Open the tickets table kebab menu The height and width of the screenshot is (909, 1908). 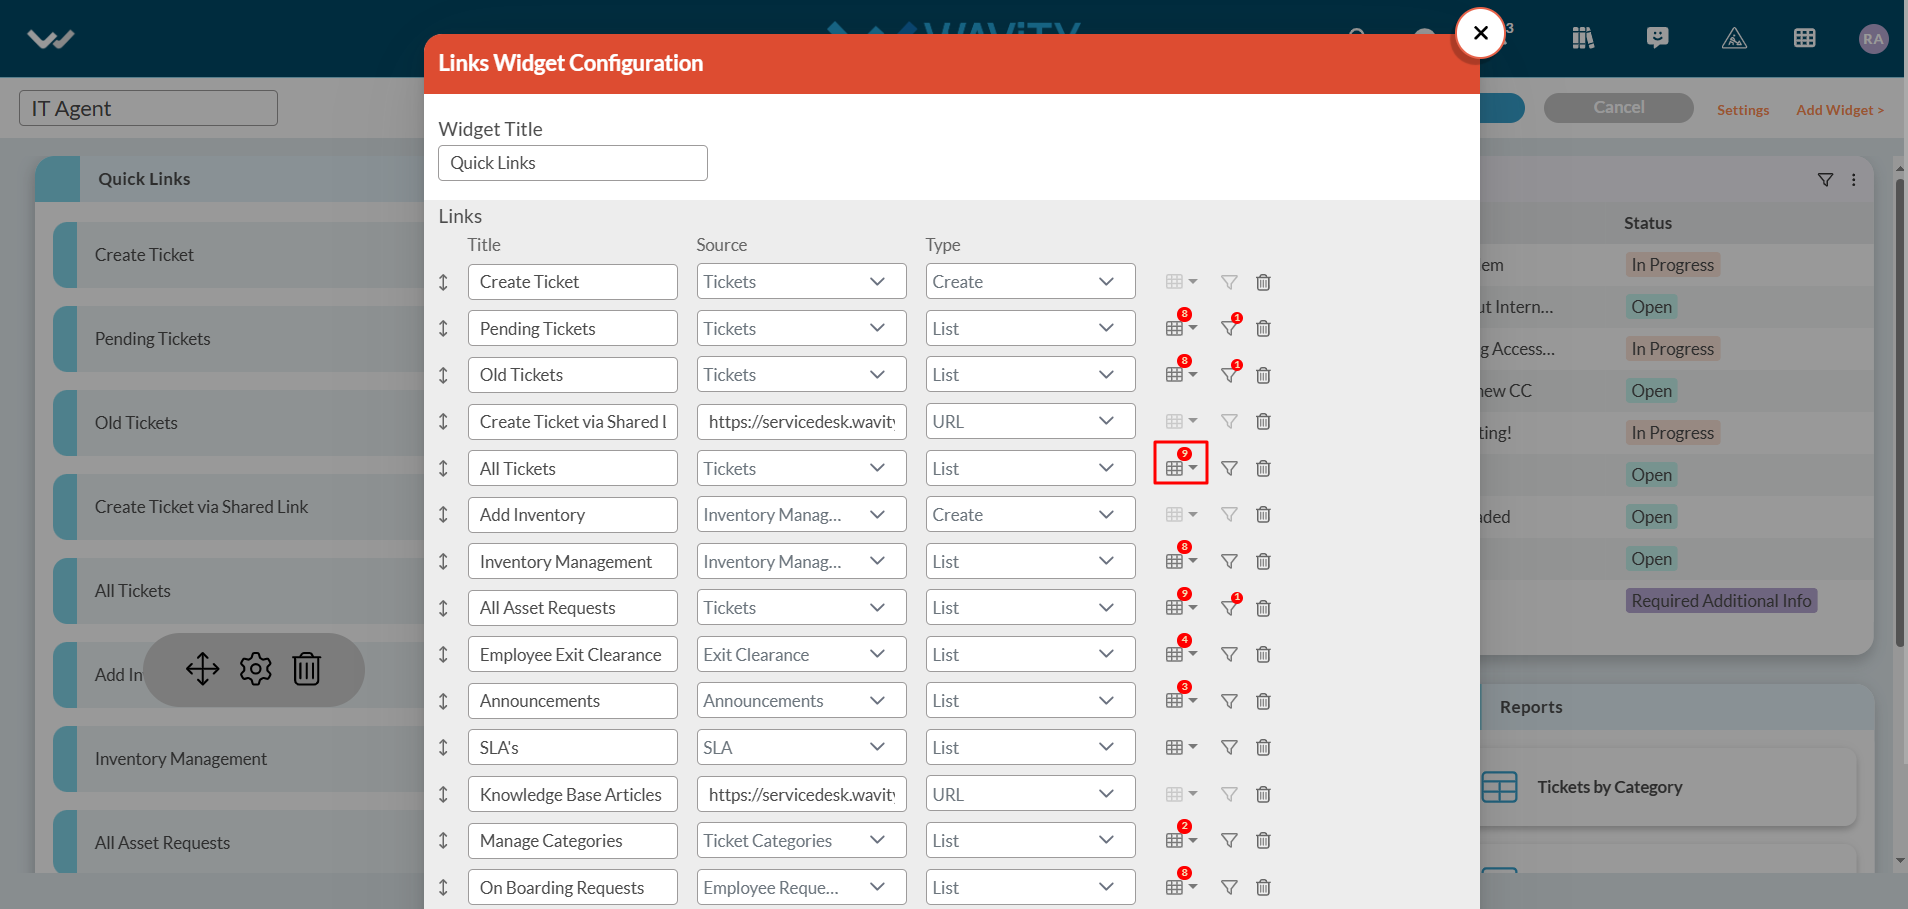(1853, 180)
